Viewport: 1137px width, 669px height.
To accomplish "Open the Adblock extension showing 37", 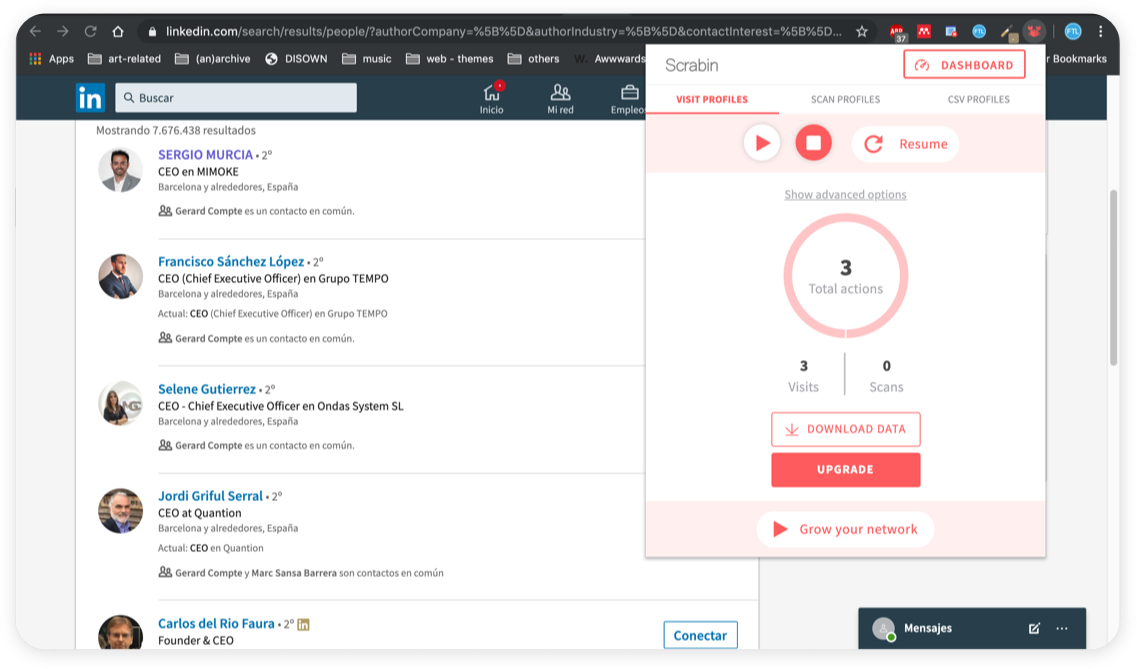I will tap(898, 33).
